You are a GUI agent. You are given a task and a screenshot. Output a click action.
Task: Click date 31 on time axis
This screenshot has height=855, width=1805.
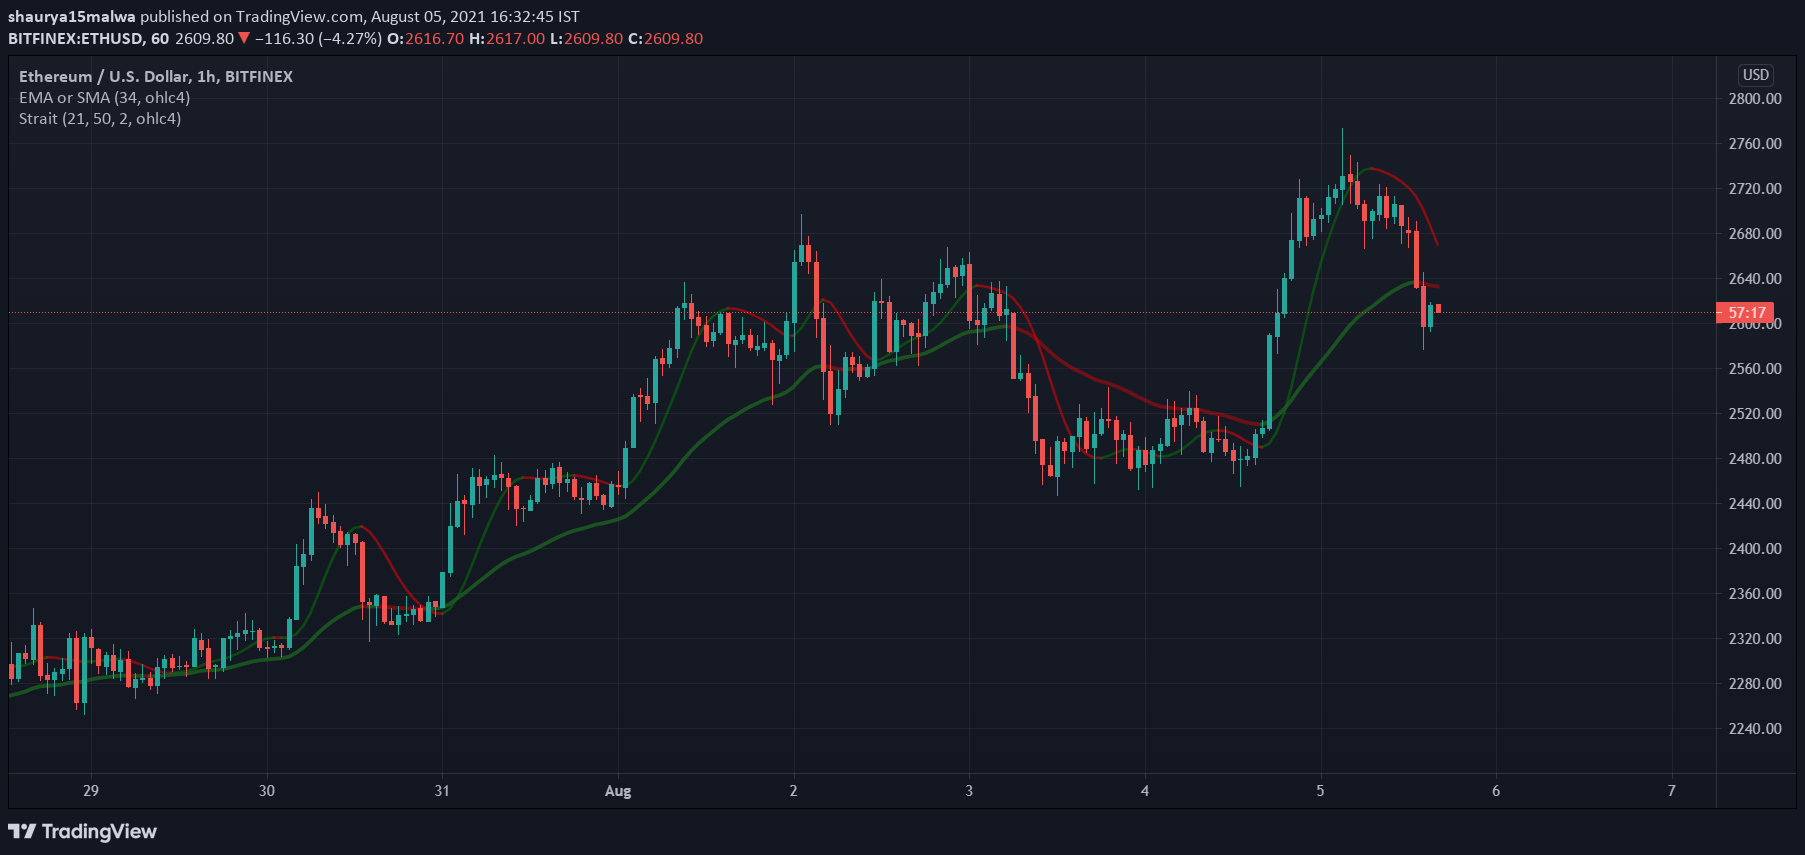click(442, 790)
